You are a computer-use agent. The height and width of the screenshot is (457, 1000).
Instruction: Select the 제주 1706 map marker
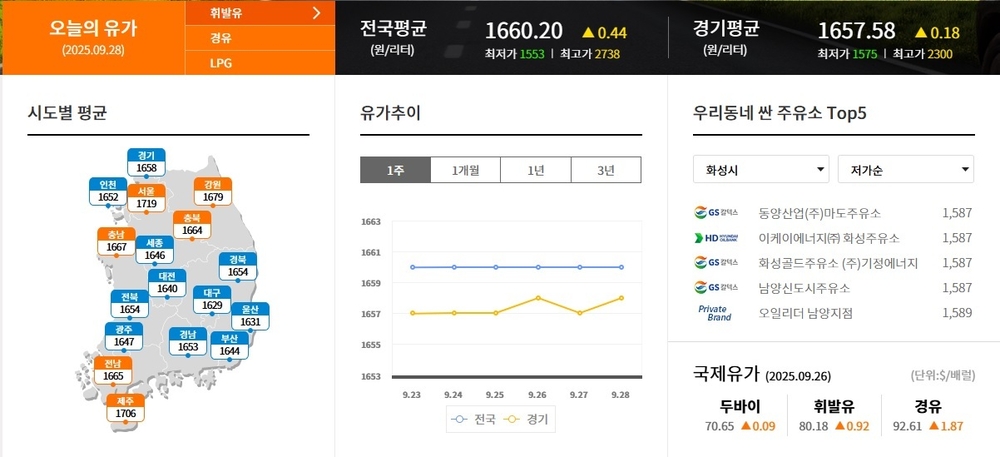125,407
